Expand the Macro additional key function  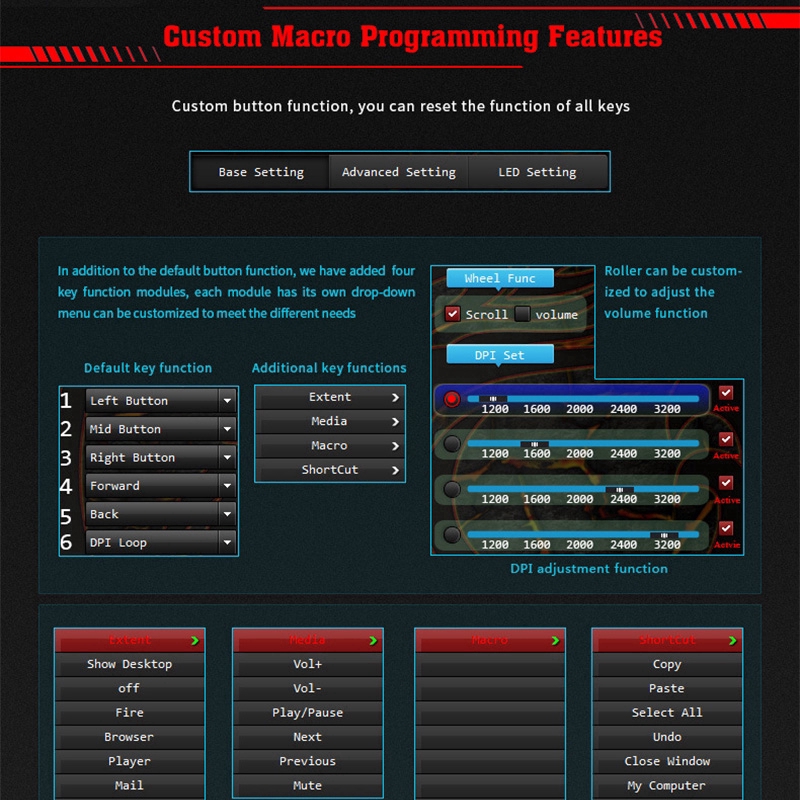click(x=330, y=446)
